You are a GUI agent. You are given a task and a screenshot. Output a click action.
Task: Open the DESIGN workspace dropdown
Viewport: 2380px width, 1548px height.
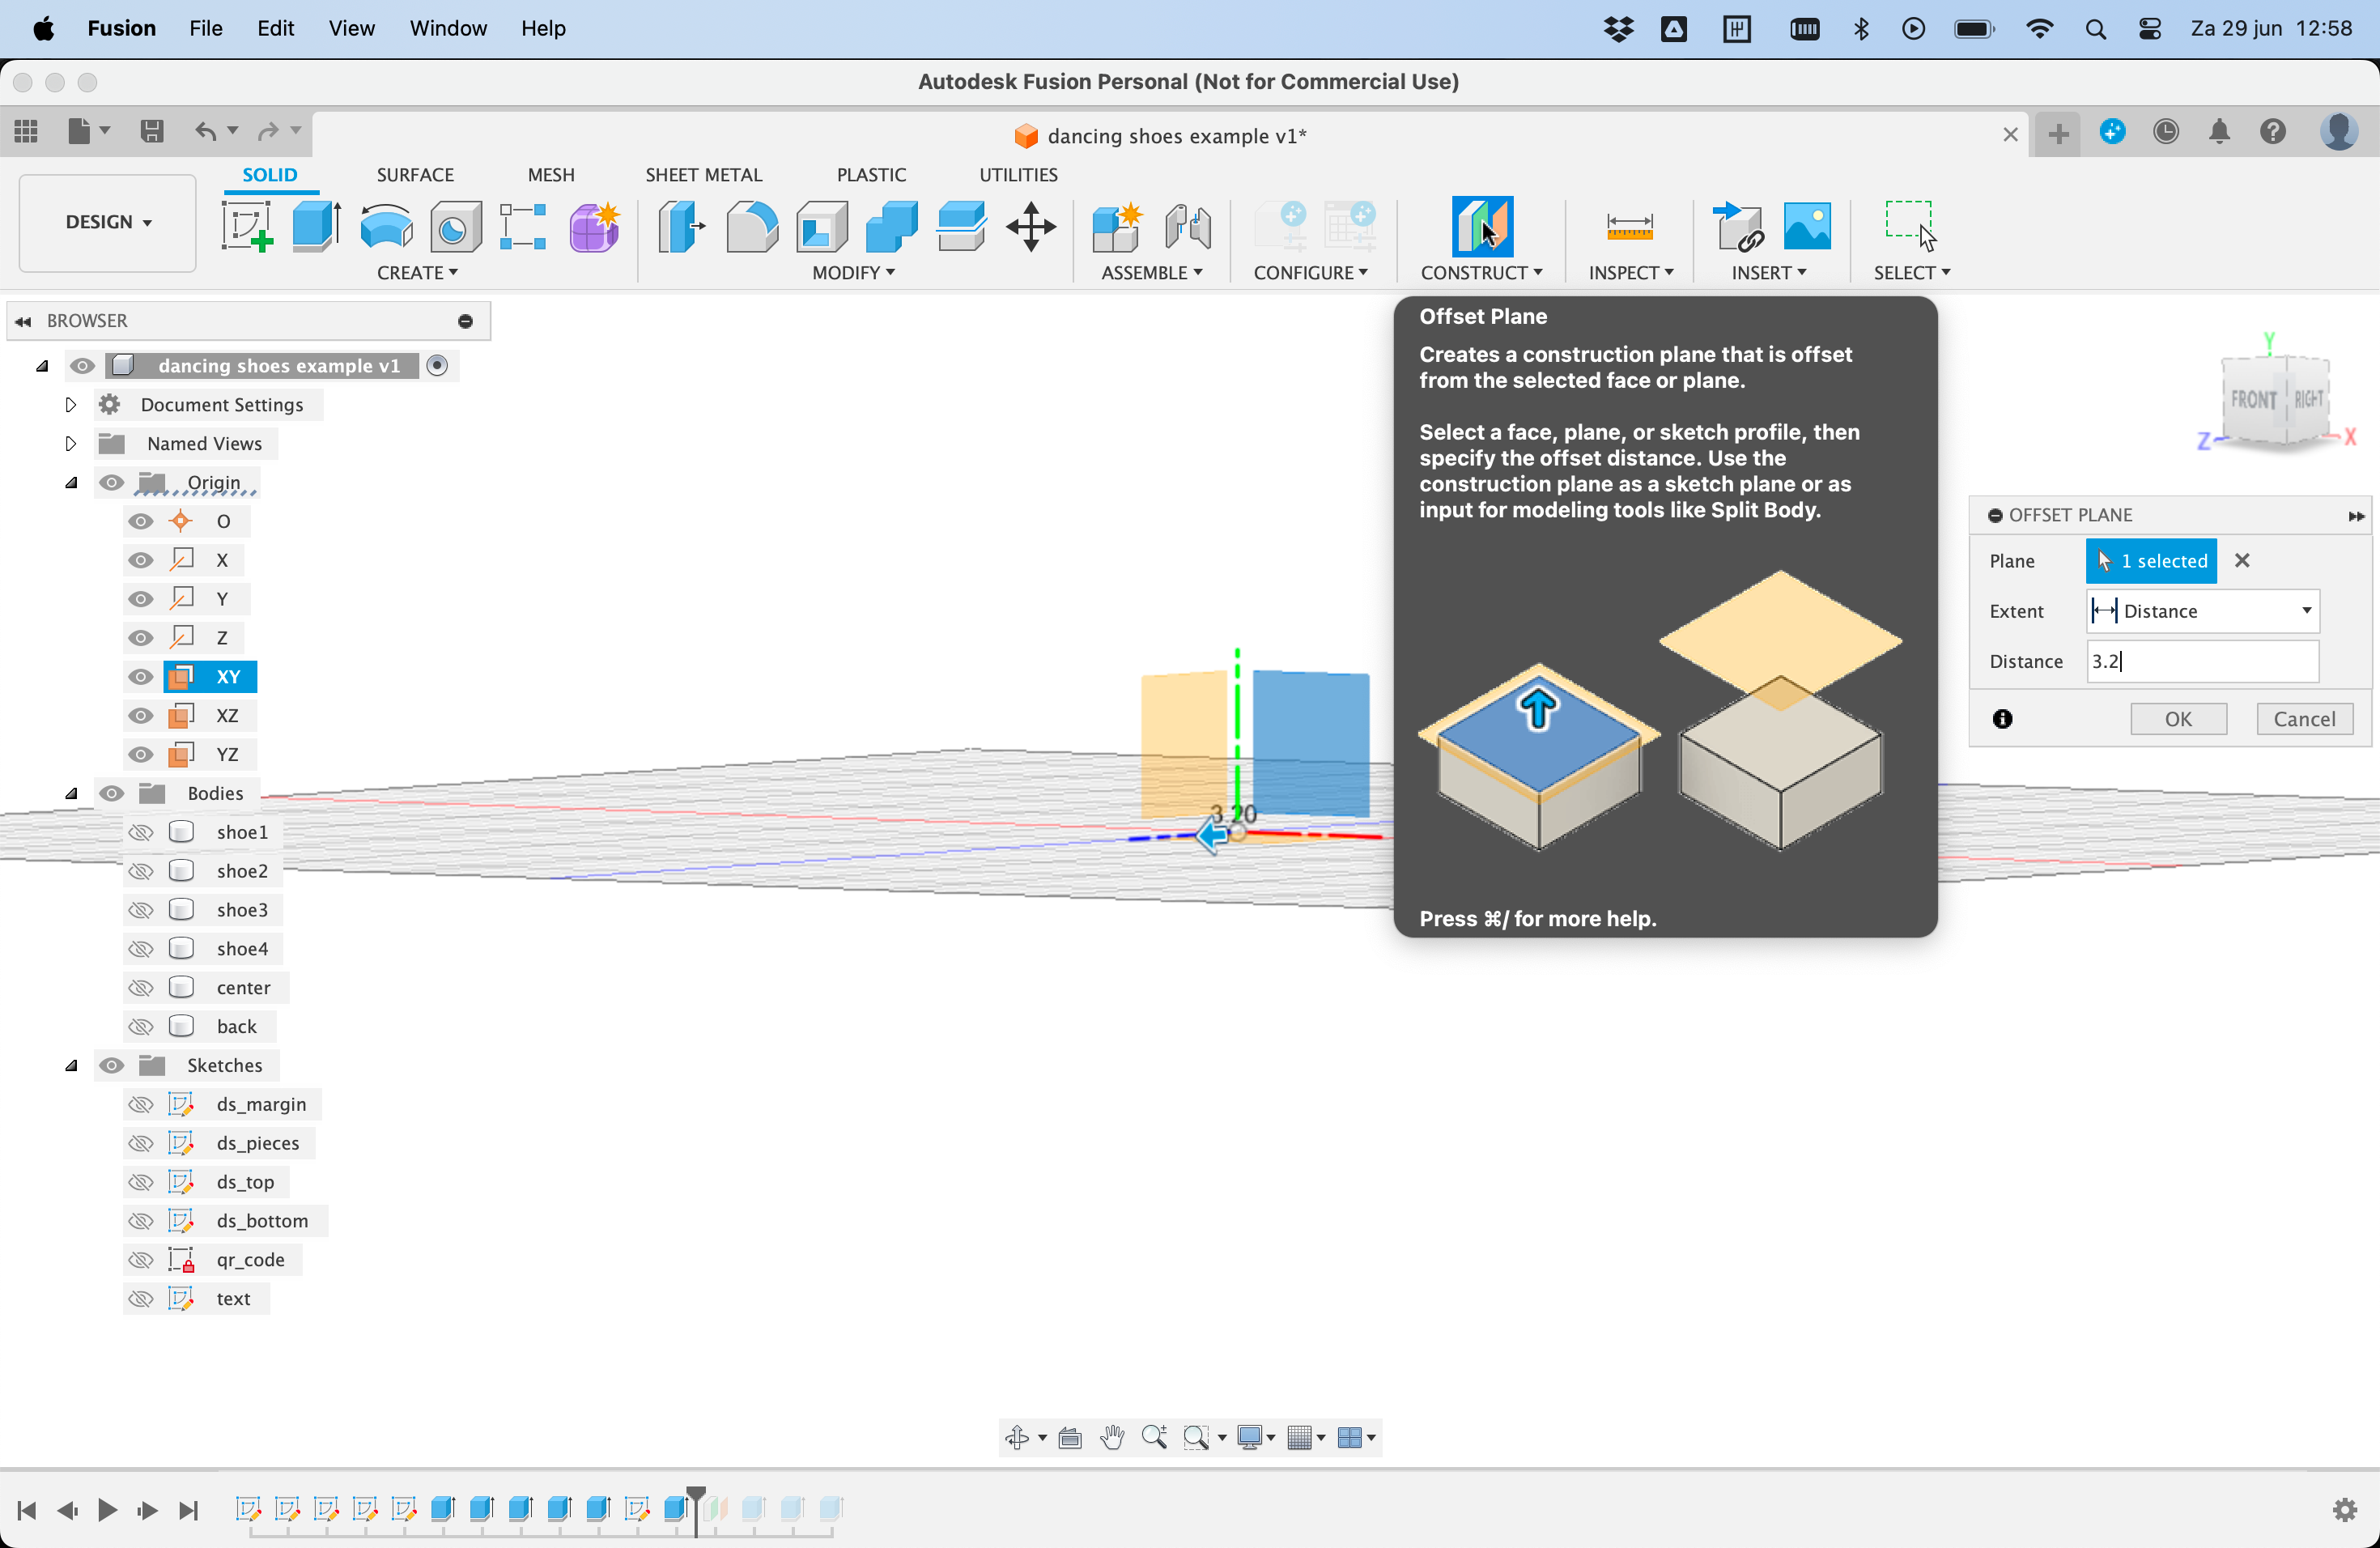click(108, 222)
